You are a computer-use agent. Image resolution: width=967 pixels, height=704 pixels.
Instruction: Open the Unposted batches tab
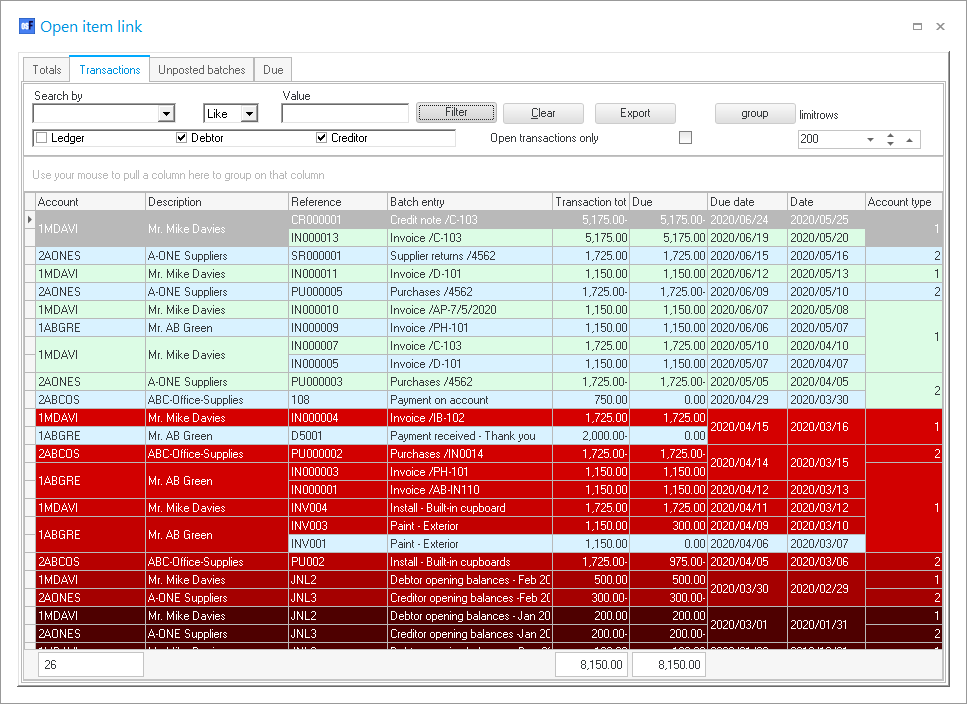[201, 70]
